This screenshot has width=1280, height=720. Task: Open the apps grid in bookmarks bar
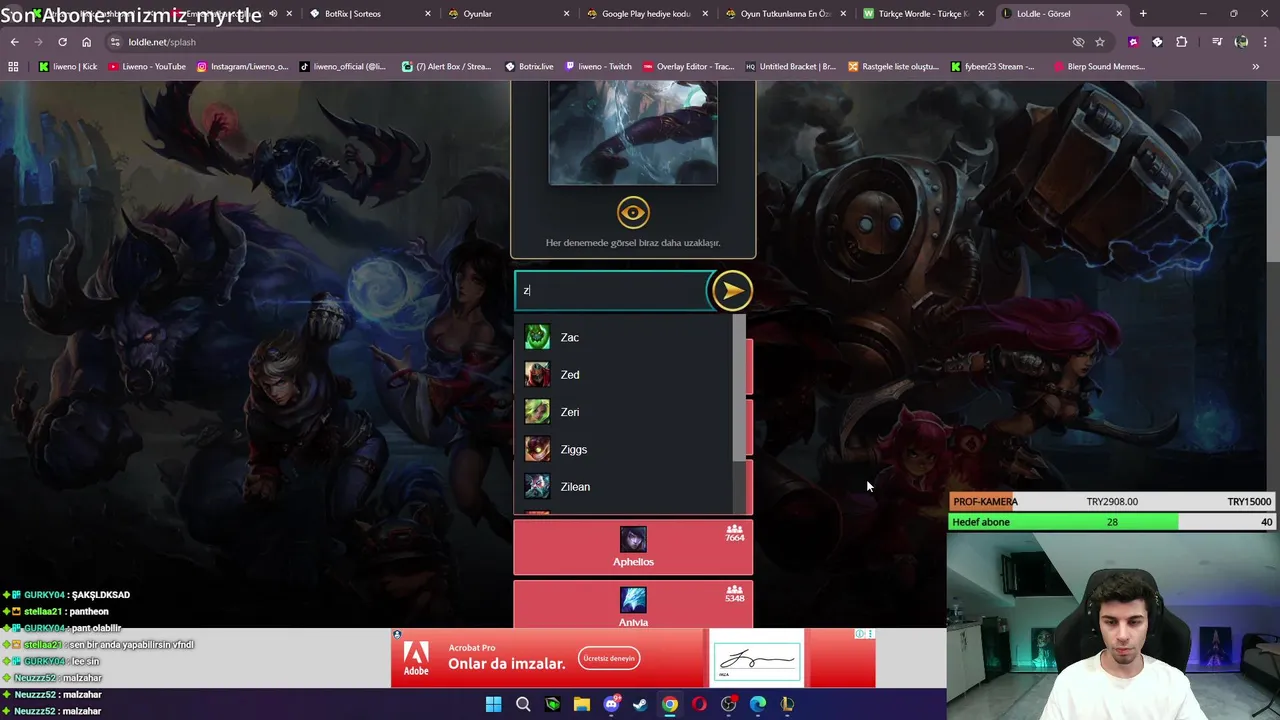[13, 66]
